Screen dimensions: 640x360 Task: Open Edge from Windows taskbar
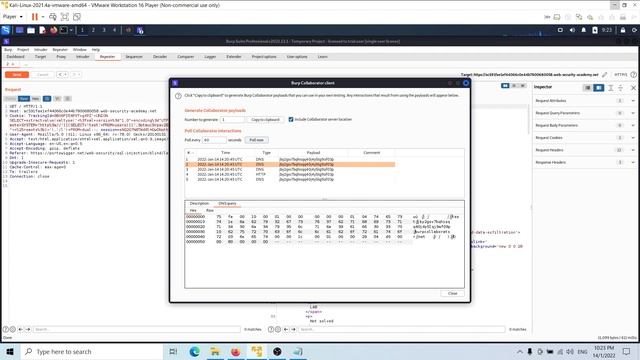pos(194,351)
